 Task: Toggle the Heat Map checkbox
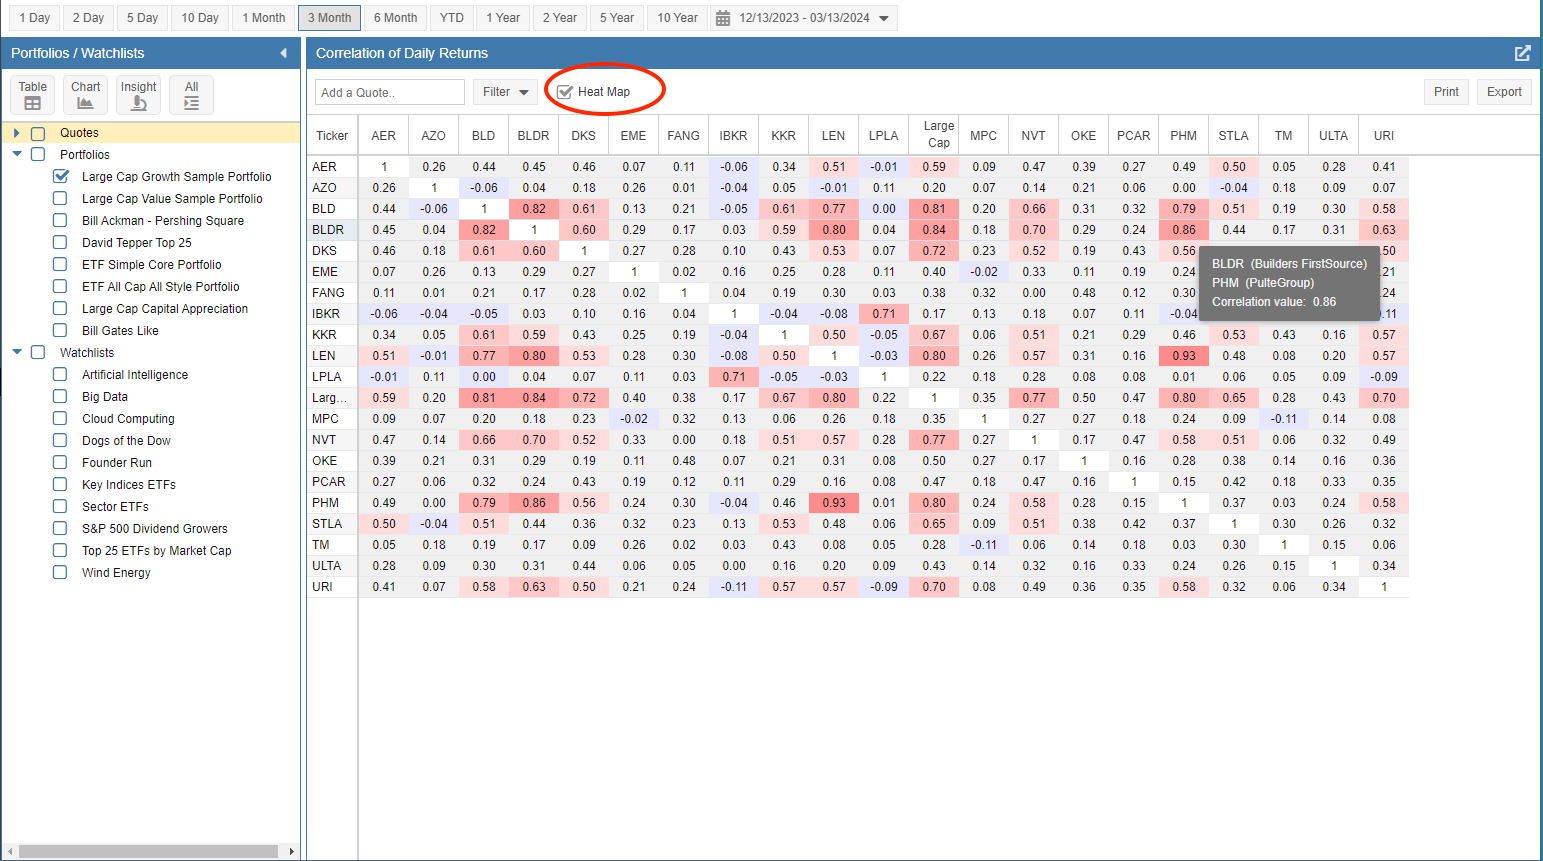(565, 92)
